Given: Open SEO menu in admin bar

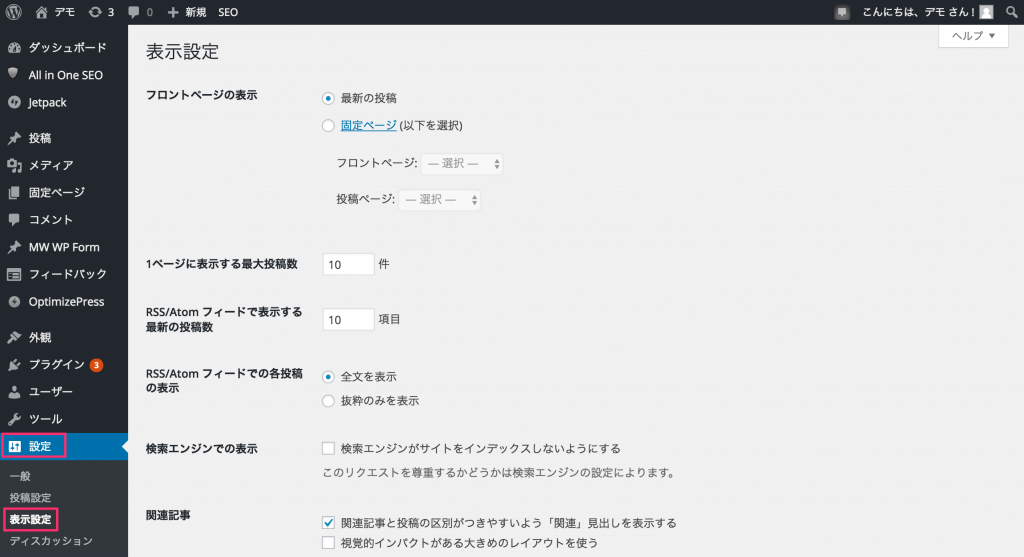Looking at the screenshot, I should tap(228, 12).
